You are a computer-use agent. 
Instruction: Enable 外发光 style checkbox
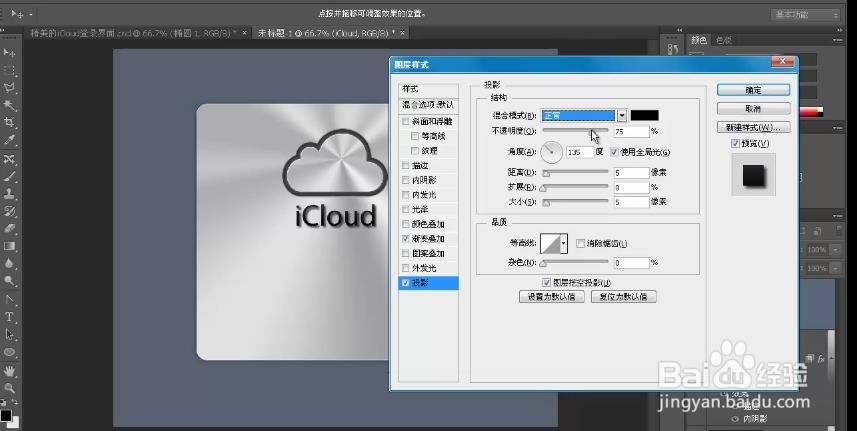tap(405, 268)
